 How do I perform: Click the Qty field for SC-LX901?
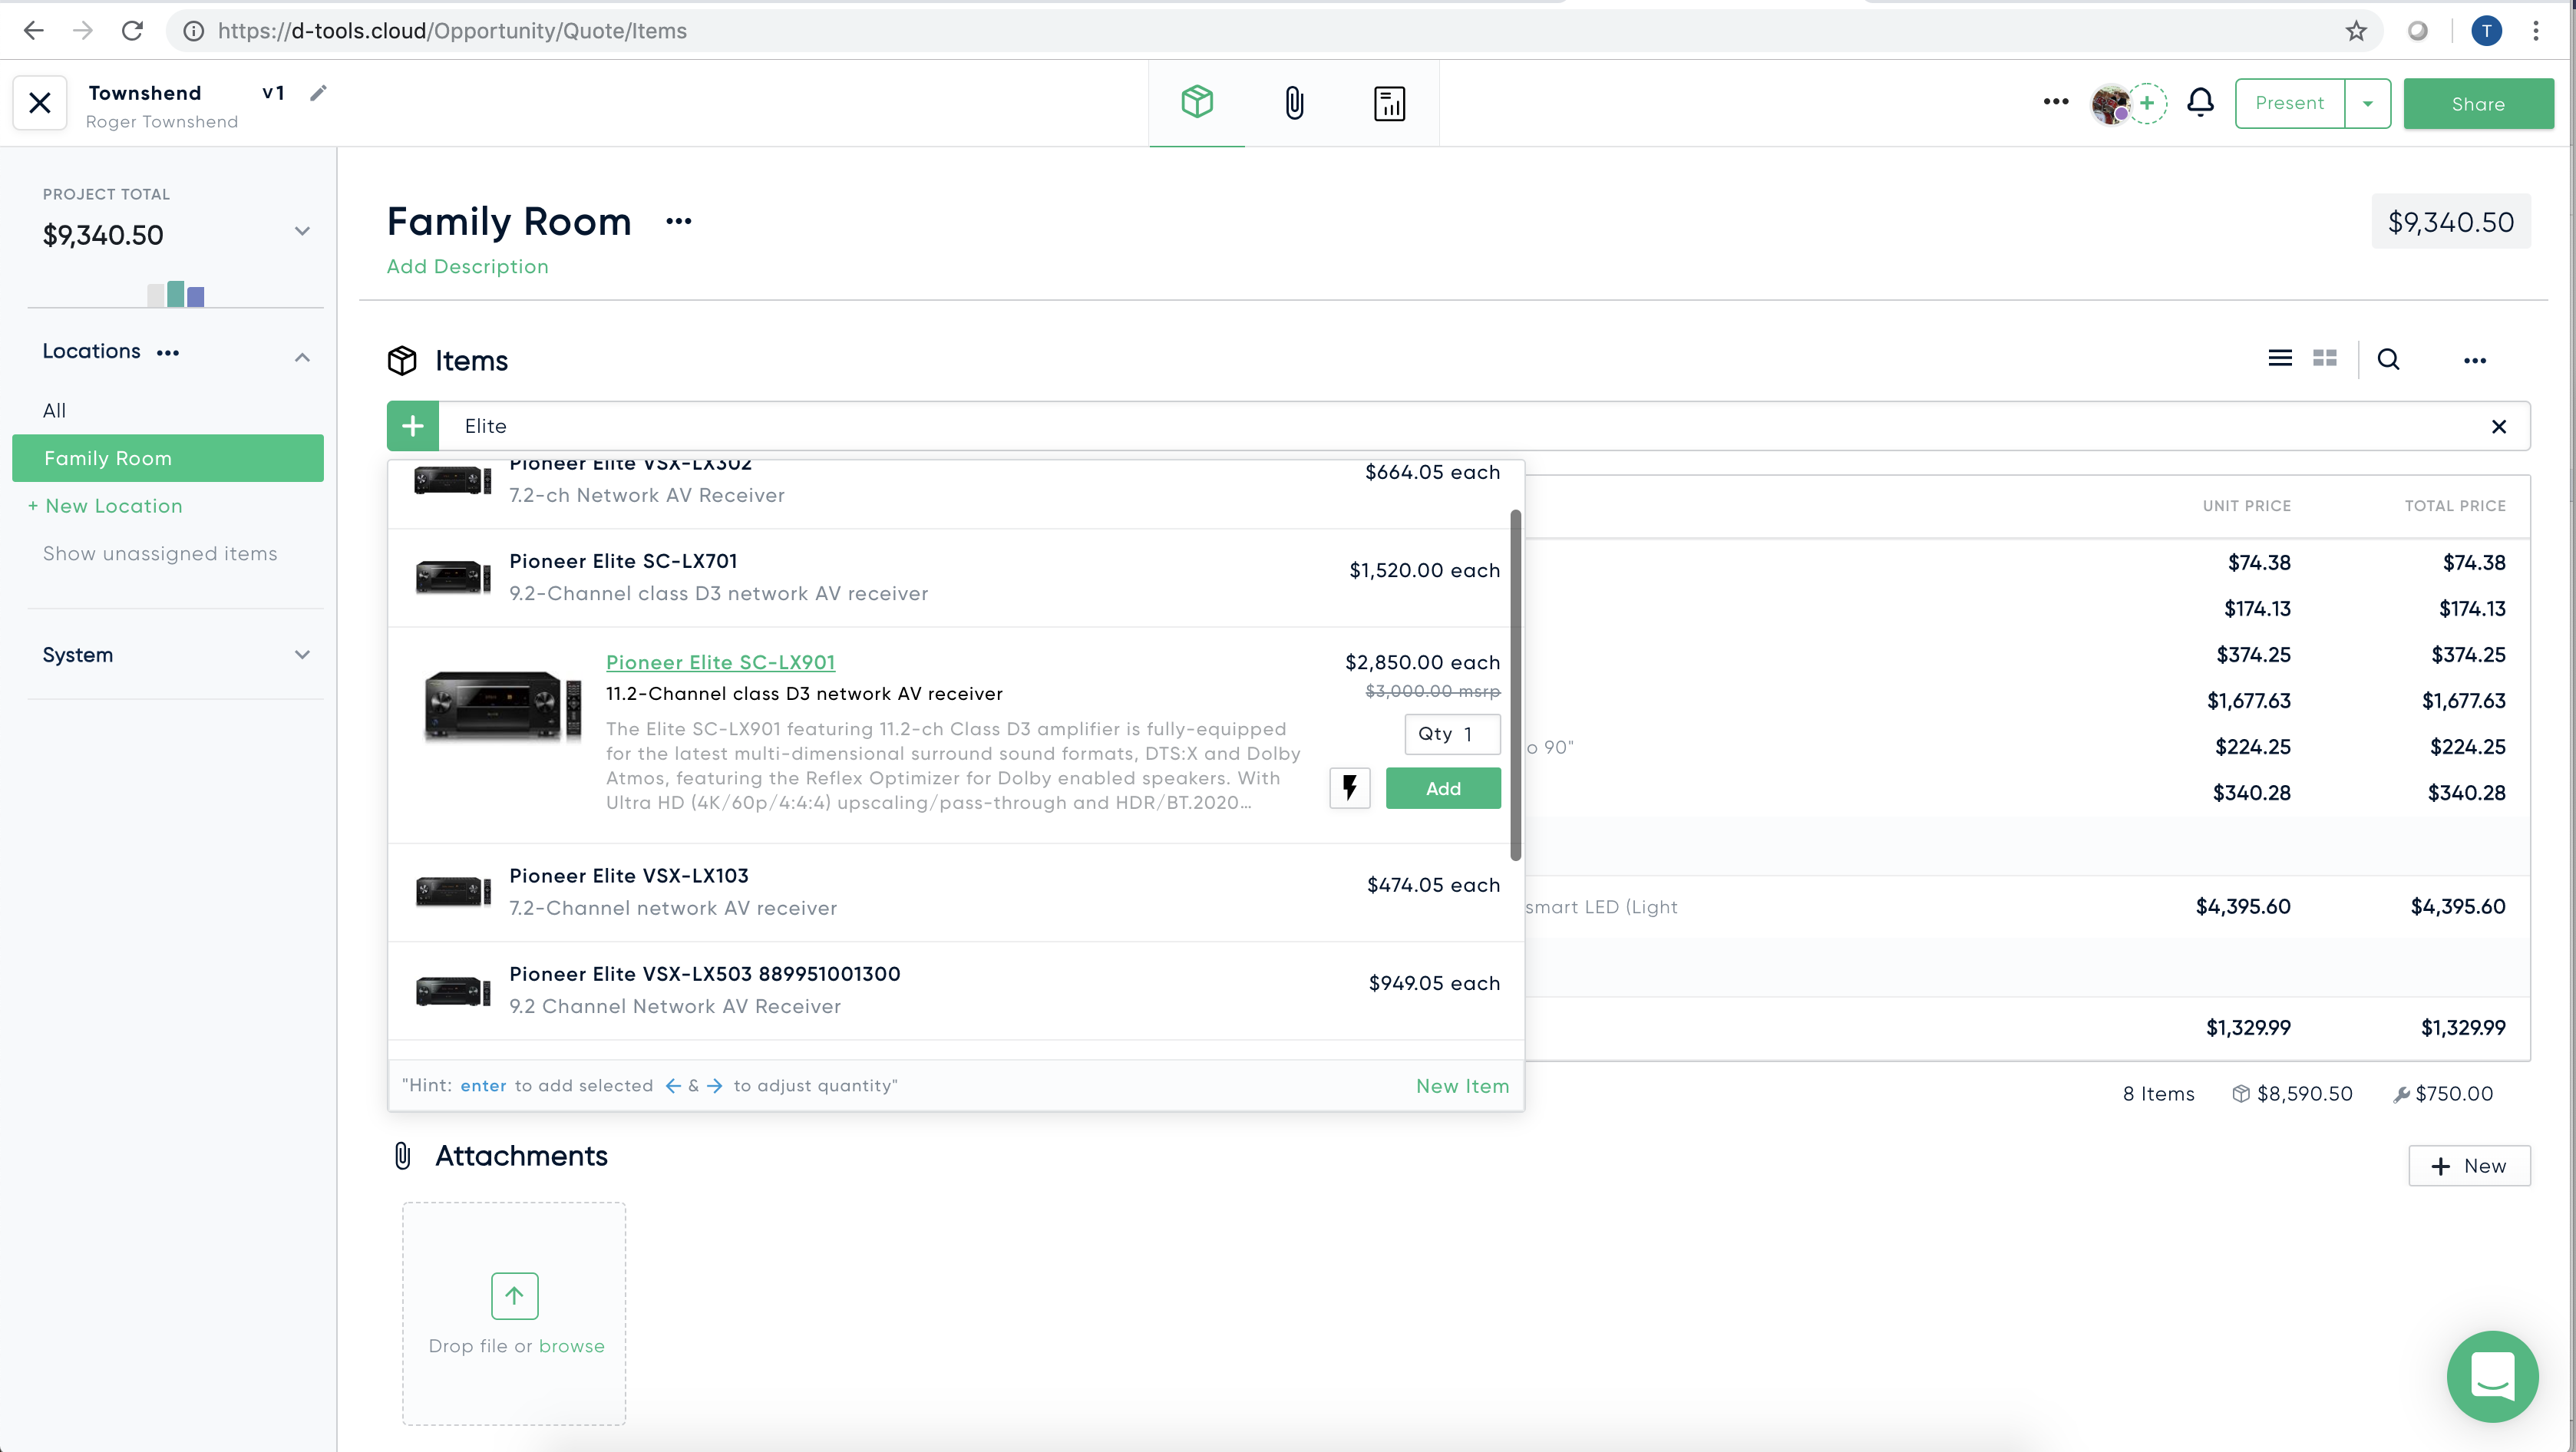point(1452,734)
